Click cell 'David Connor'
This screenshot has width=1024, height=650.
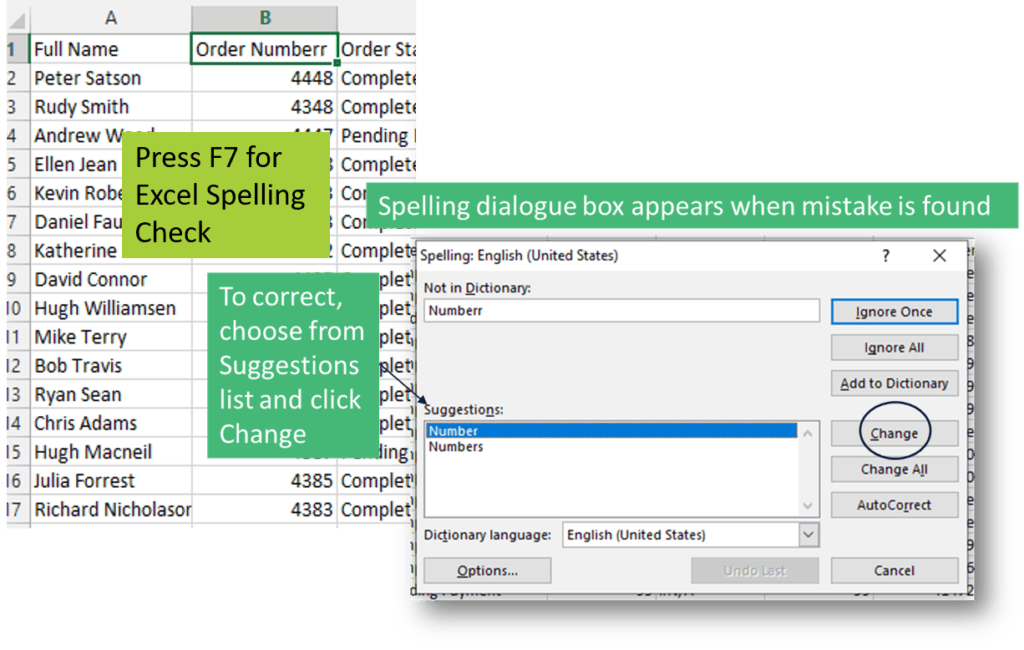pos(110,279)
